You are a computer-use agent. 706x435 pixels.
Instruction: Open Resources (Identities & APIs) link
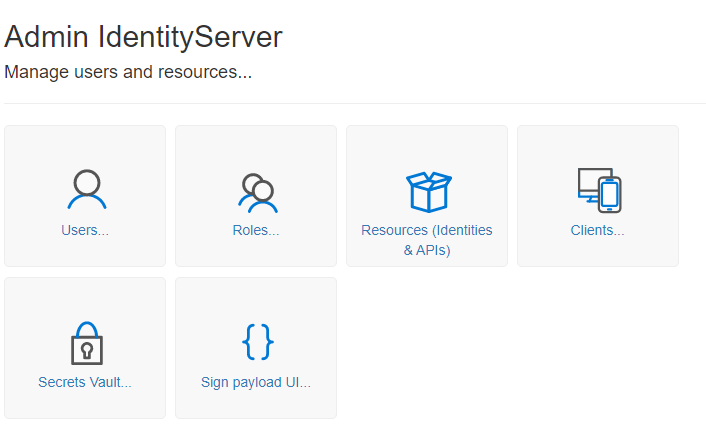click(x=427, y=240)
